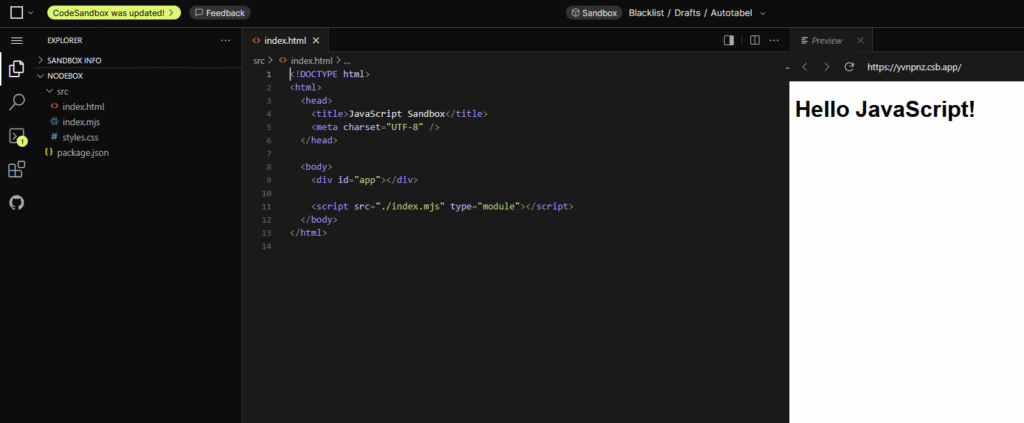Image resolution: width=1024 pixels, height=423 pixels.
Task: Click the preview back arrow
Action: tap(804, 67)
